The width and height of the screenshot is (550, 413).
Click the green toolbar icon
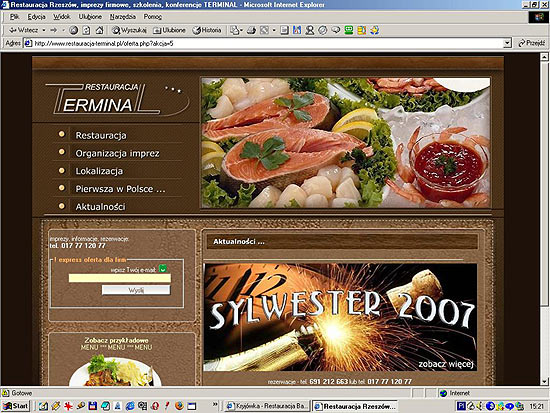(349, 30)
